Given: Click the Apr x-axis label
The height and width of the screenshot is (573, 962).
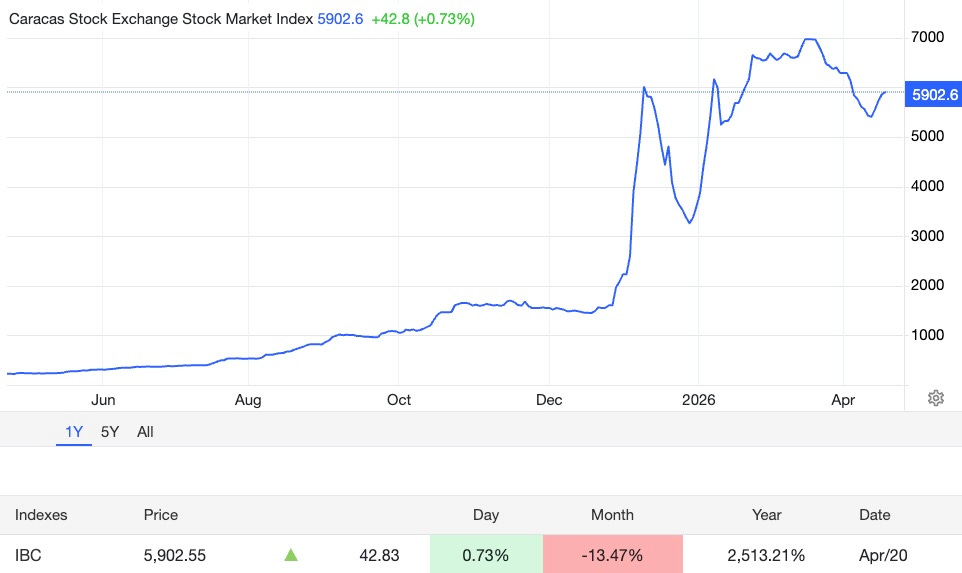Looking at the screenshot, I should [843, 400].
